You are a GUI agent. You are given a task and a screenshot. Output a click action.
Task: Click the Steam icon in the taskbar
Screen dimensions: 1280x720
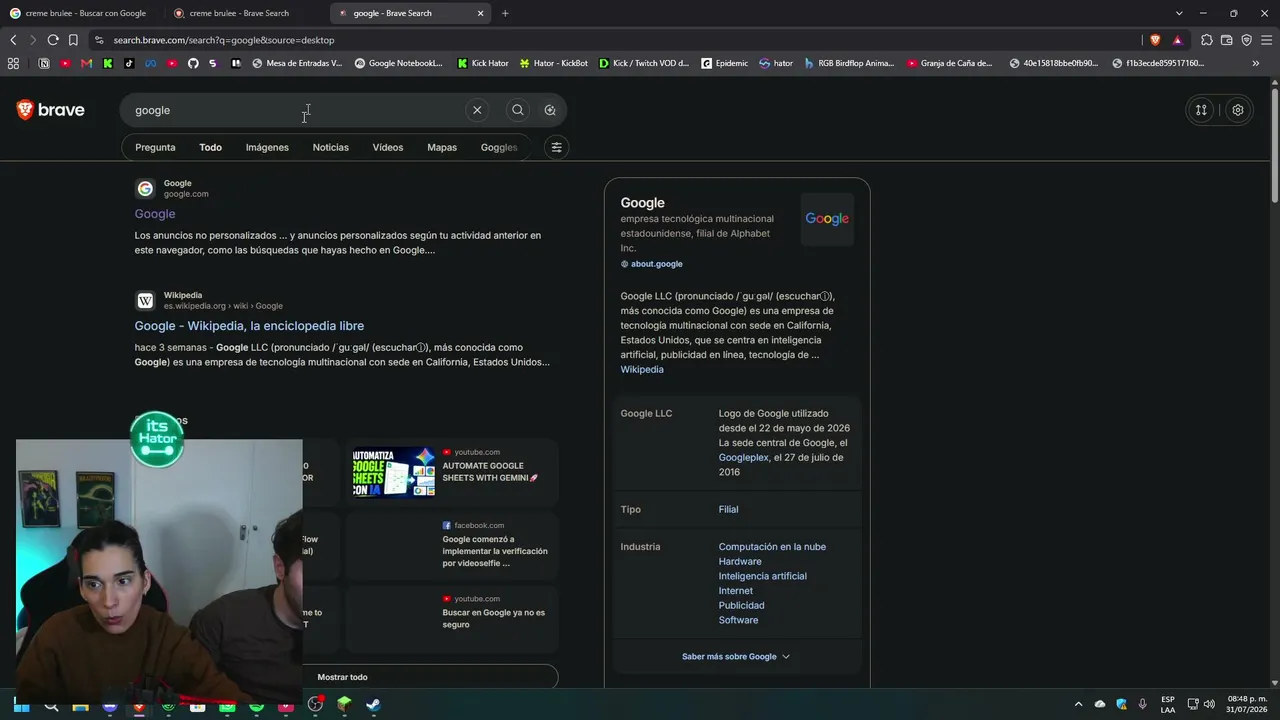[373, 704]
